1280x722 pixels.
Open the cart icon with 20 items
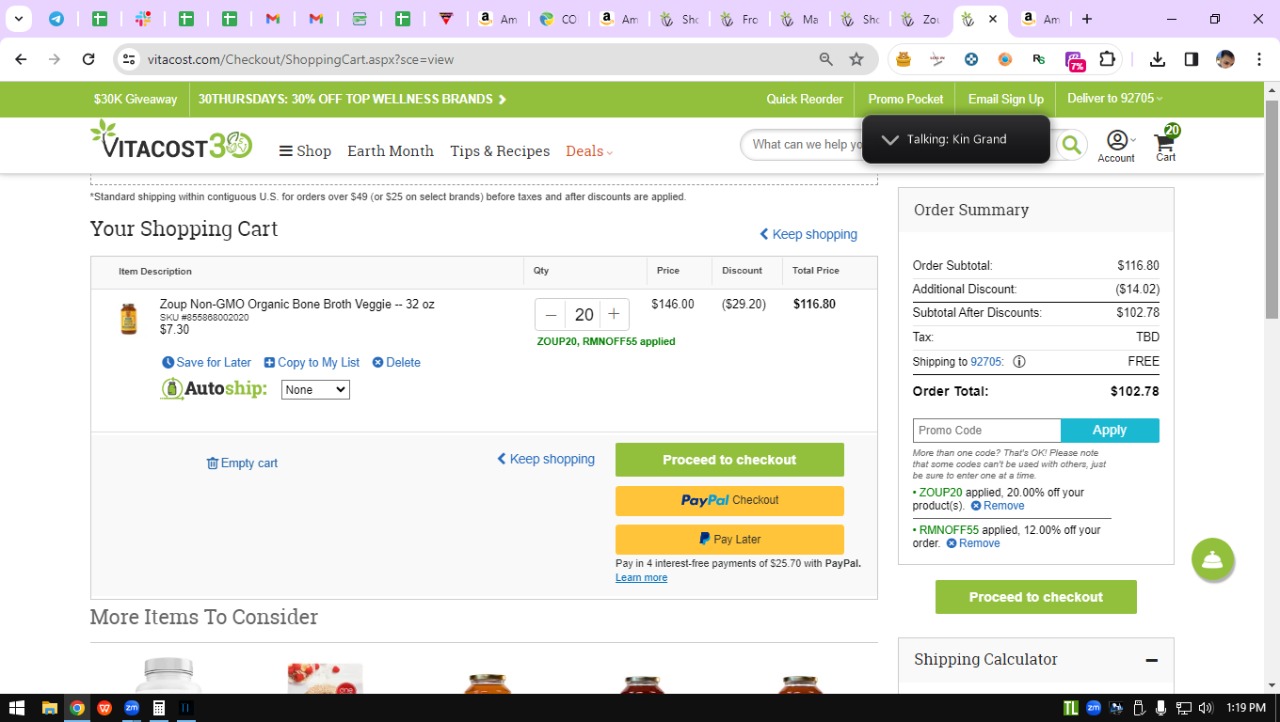pos(1167,143)
